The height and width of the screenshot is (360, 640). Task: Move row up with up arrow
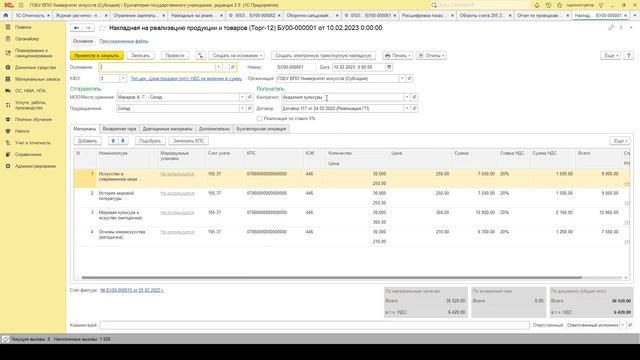point(113,141)
